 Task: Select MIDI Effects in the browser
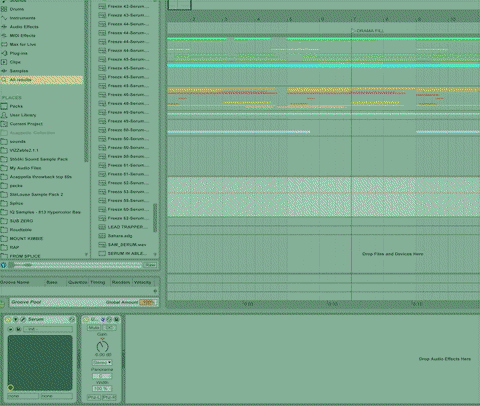tap(22, 36)
